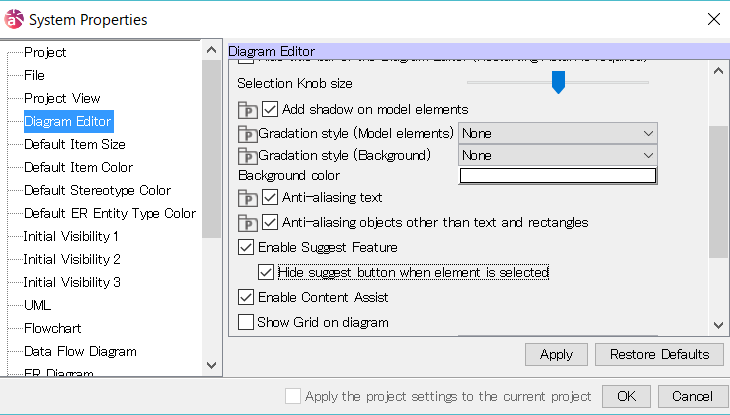Click down arrow of category list scrollbar
This screenshot has width=730, height=415.
(x=211, y=366)
